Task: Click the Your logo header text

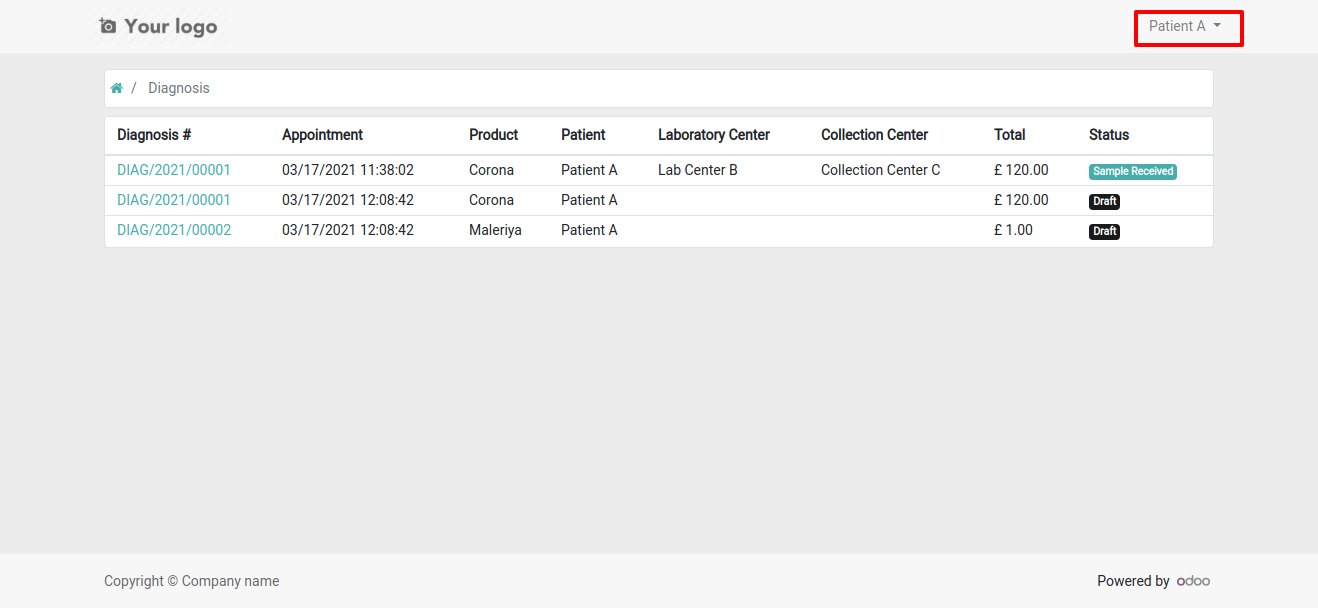Action: pyautogui.click(x=171, y=26)
